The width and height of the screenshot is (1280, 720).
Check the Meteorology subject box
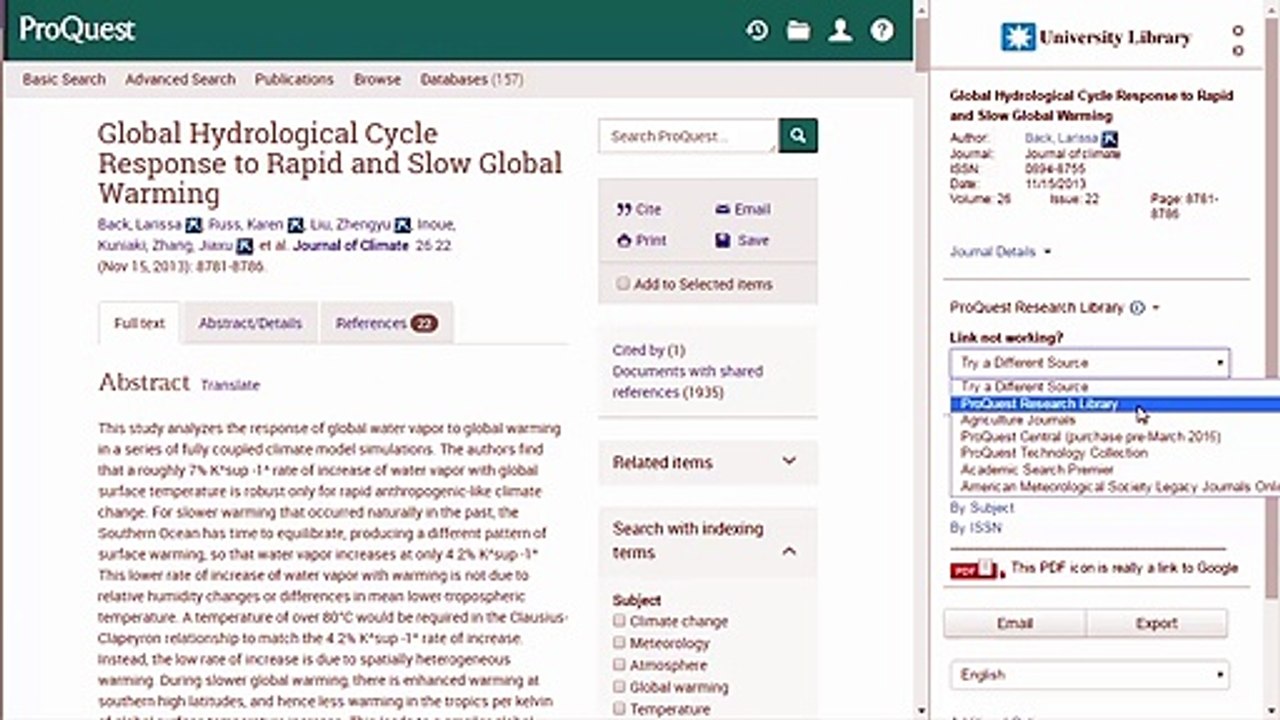tap(619, 643)
